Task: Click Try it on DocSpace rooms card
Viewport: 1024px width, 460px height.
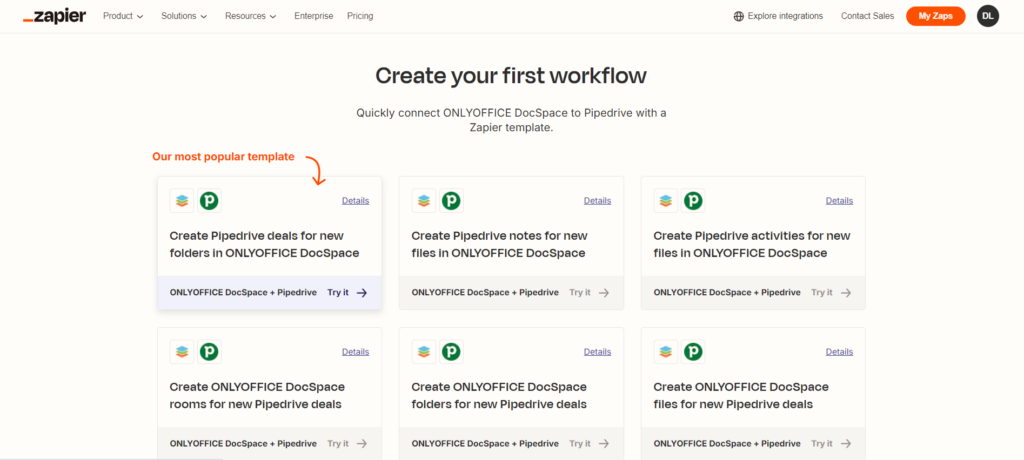Action: tap(338, 444)
